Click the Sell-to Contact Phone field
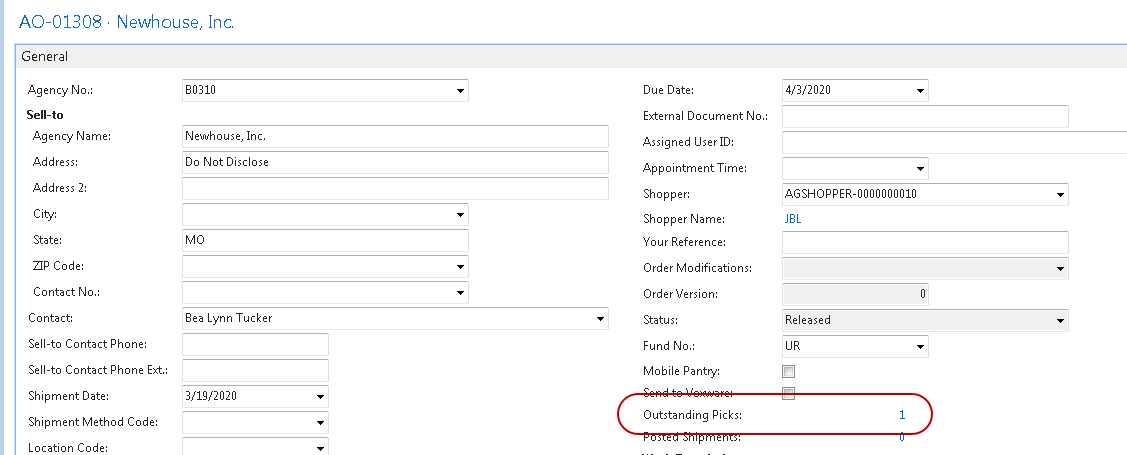The height and width of the screenshot is (455, 1127). coord(255,345)
